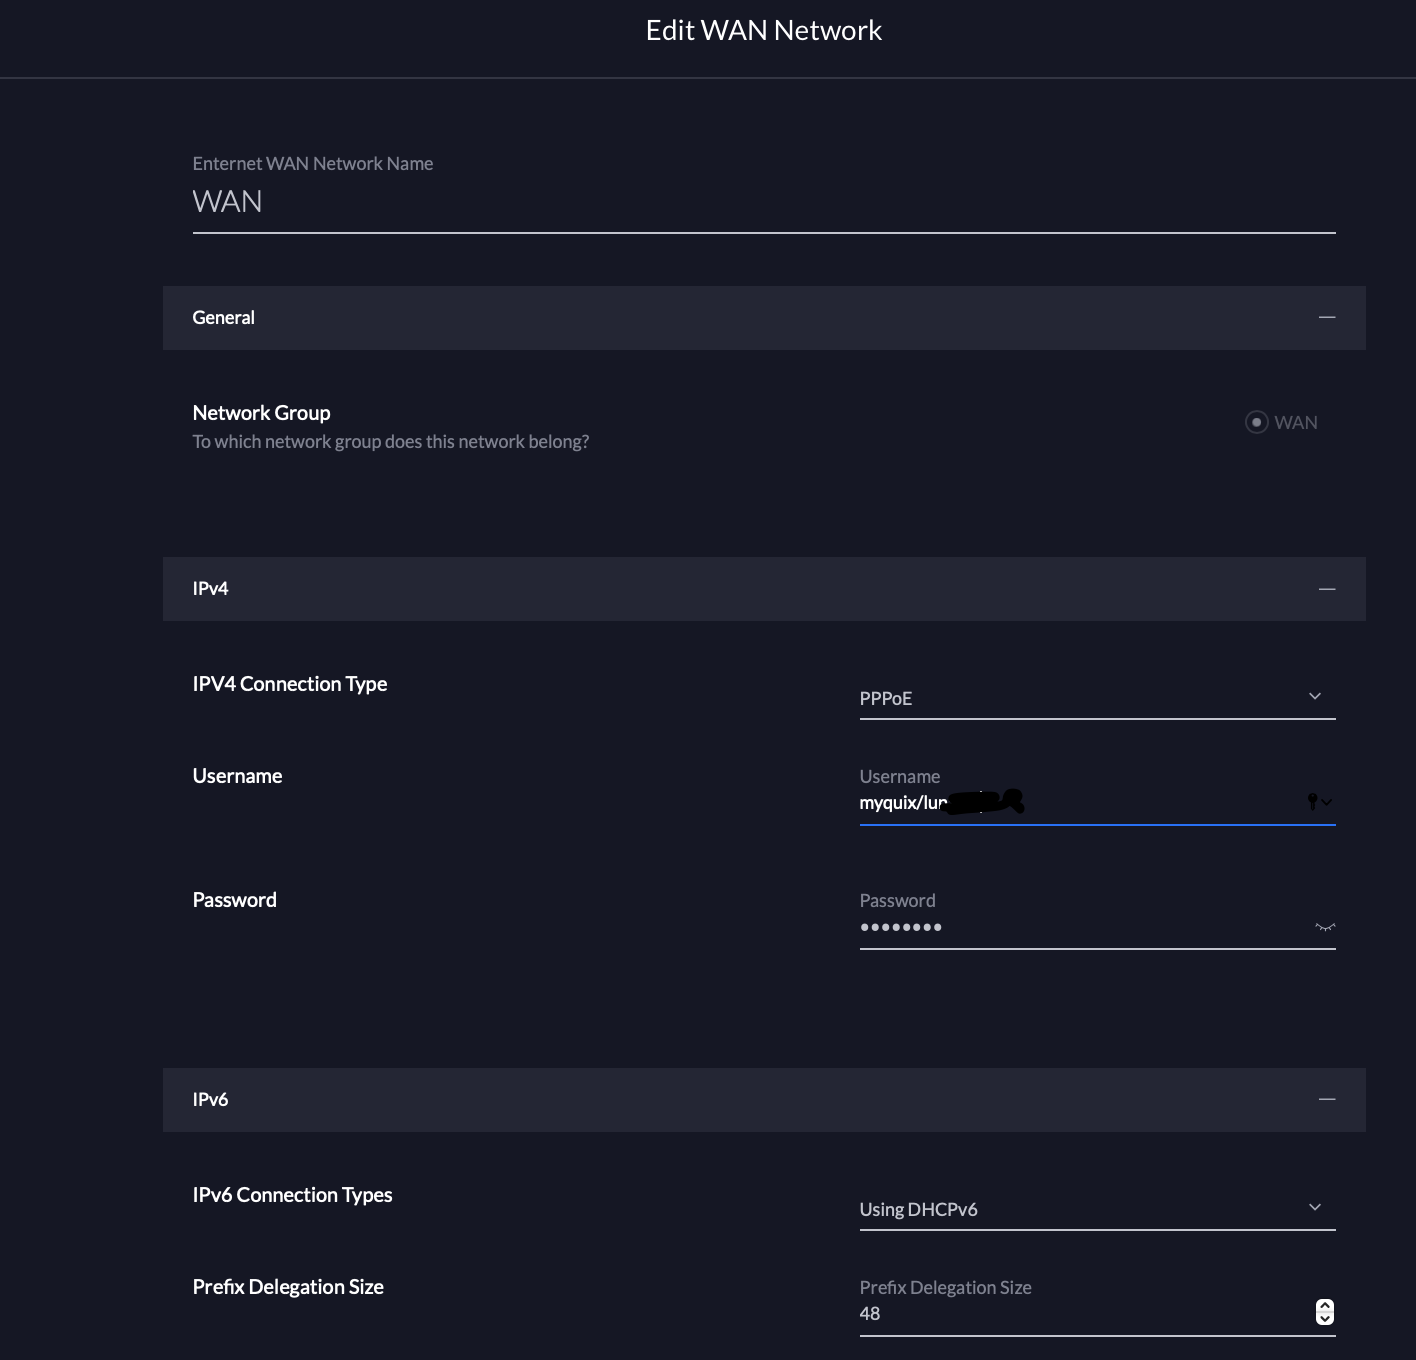Increase Prefix Delegation Size with up arrow

pos(1325,1306)
